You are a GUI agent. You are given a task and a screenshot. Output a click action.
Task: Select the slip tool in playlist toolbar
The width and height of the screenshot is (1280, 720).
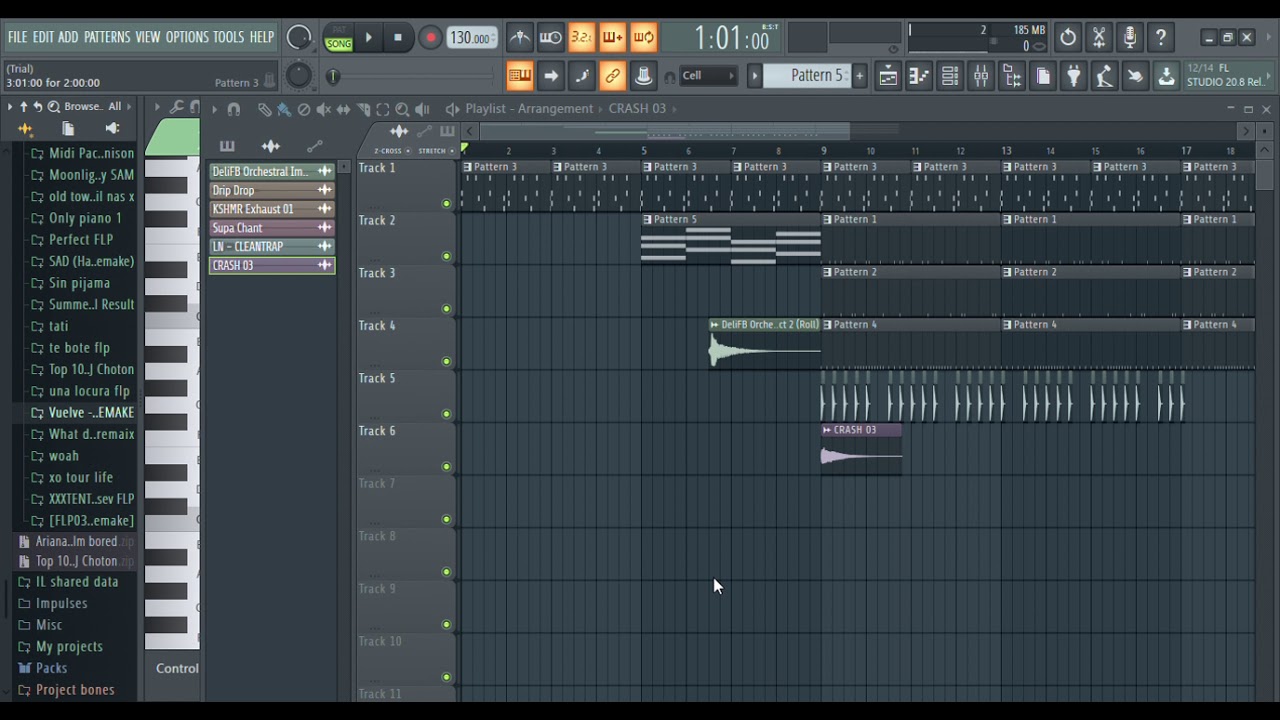343,109
